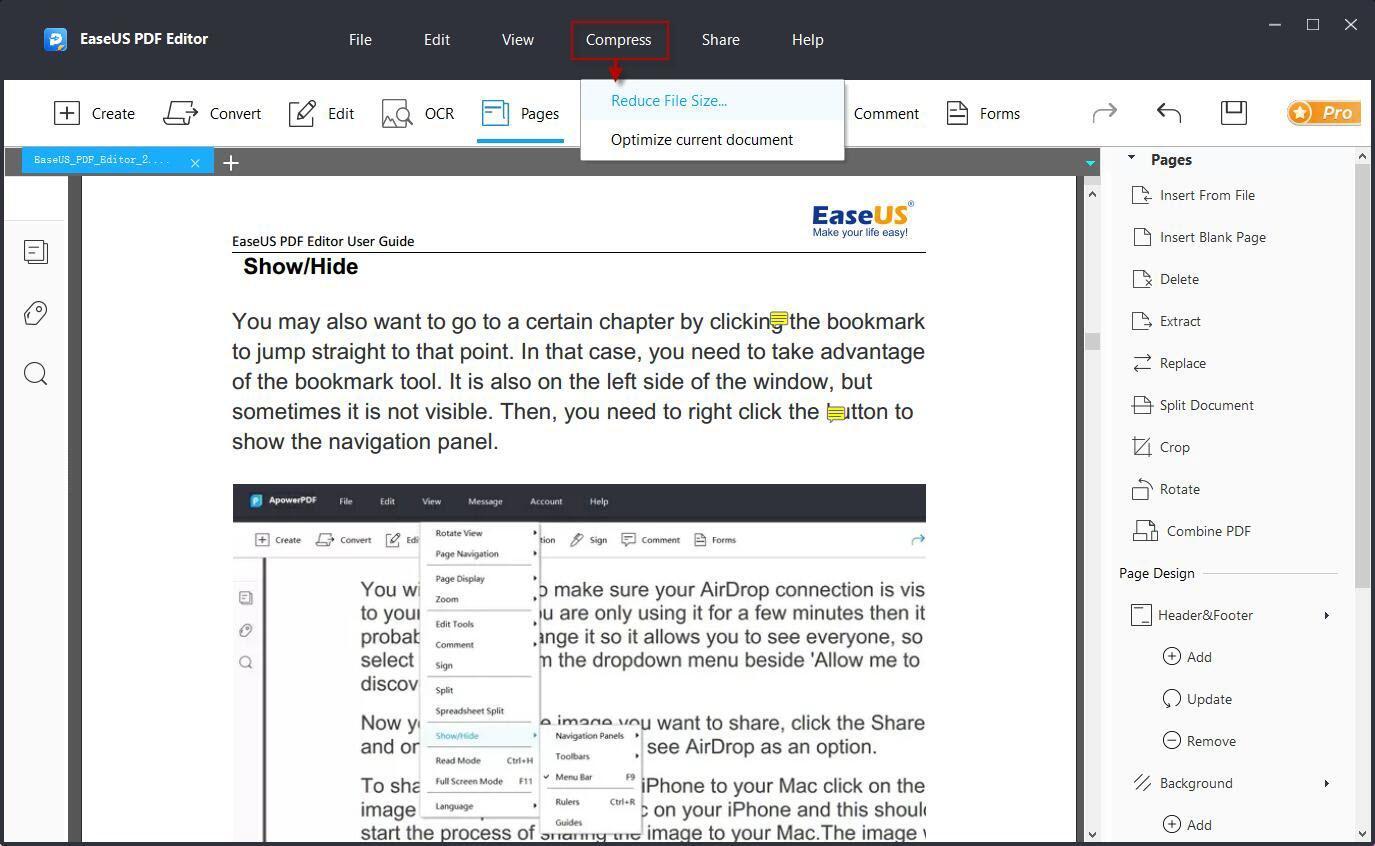This screenshot has height=846, width=1375.
Task: Expand Background submenu arrow
Action: pyautogui.click(x=1327, y=783)
